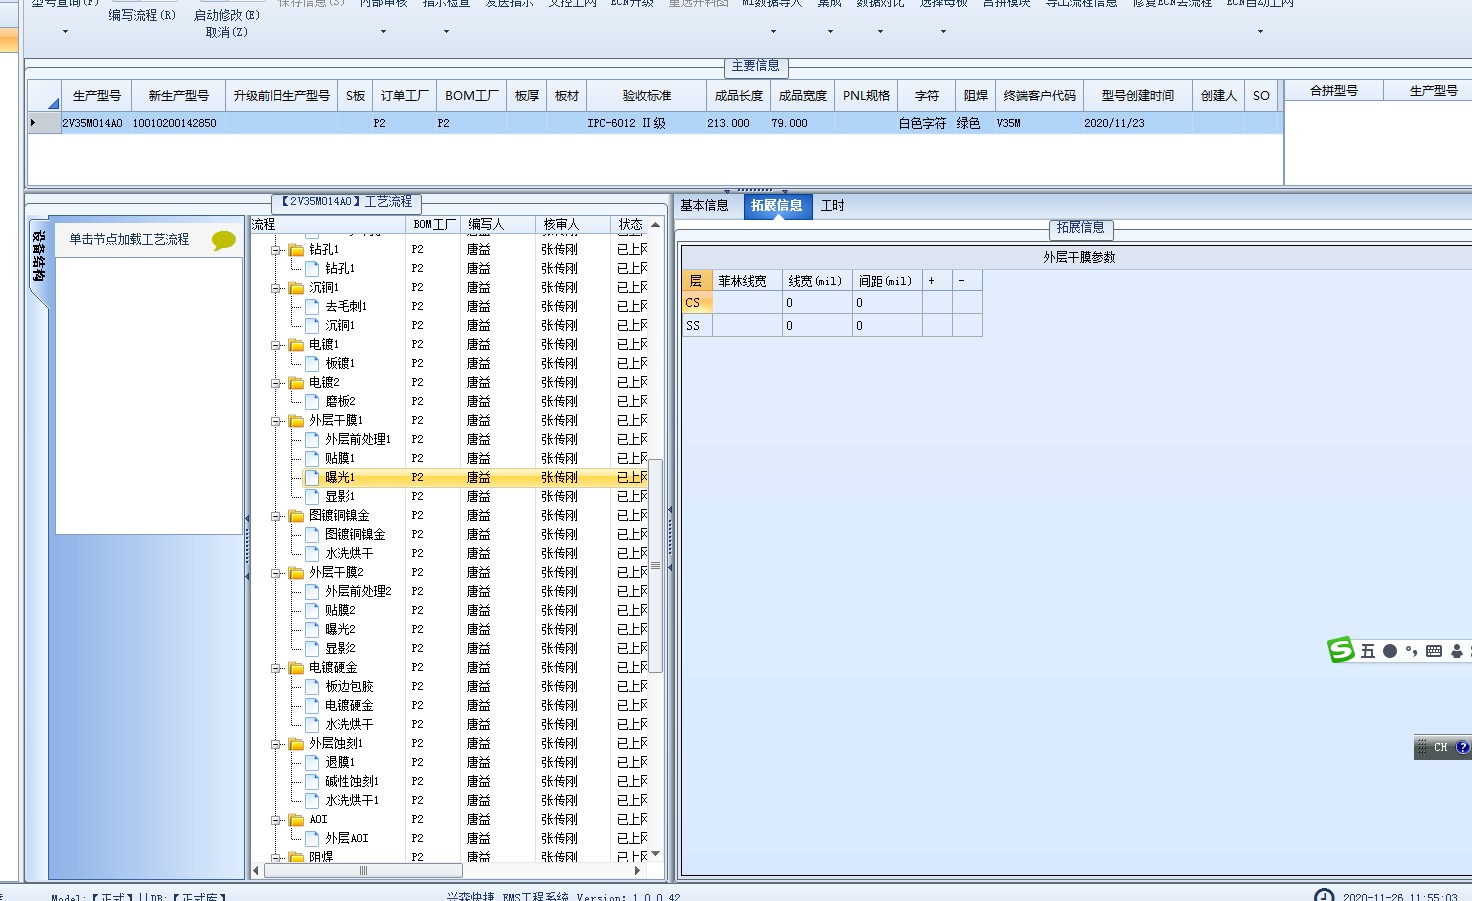Screen dimensions: 1472x901
Task: Switch to the 工时 tab
Action: pyautogui.click(x=832, y=205)
